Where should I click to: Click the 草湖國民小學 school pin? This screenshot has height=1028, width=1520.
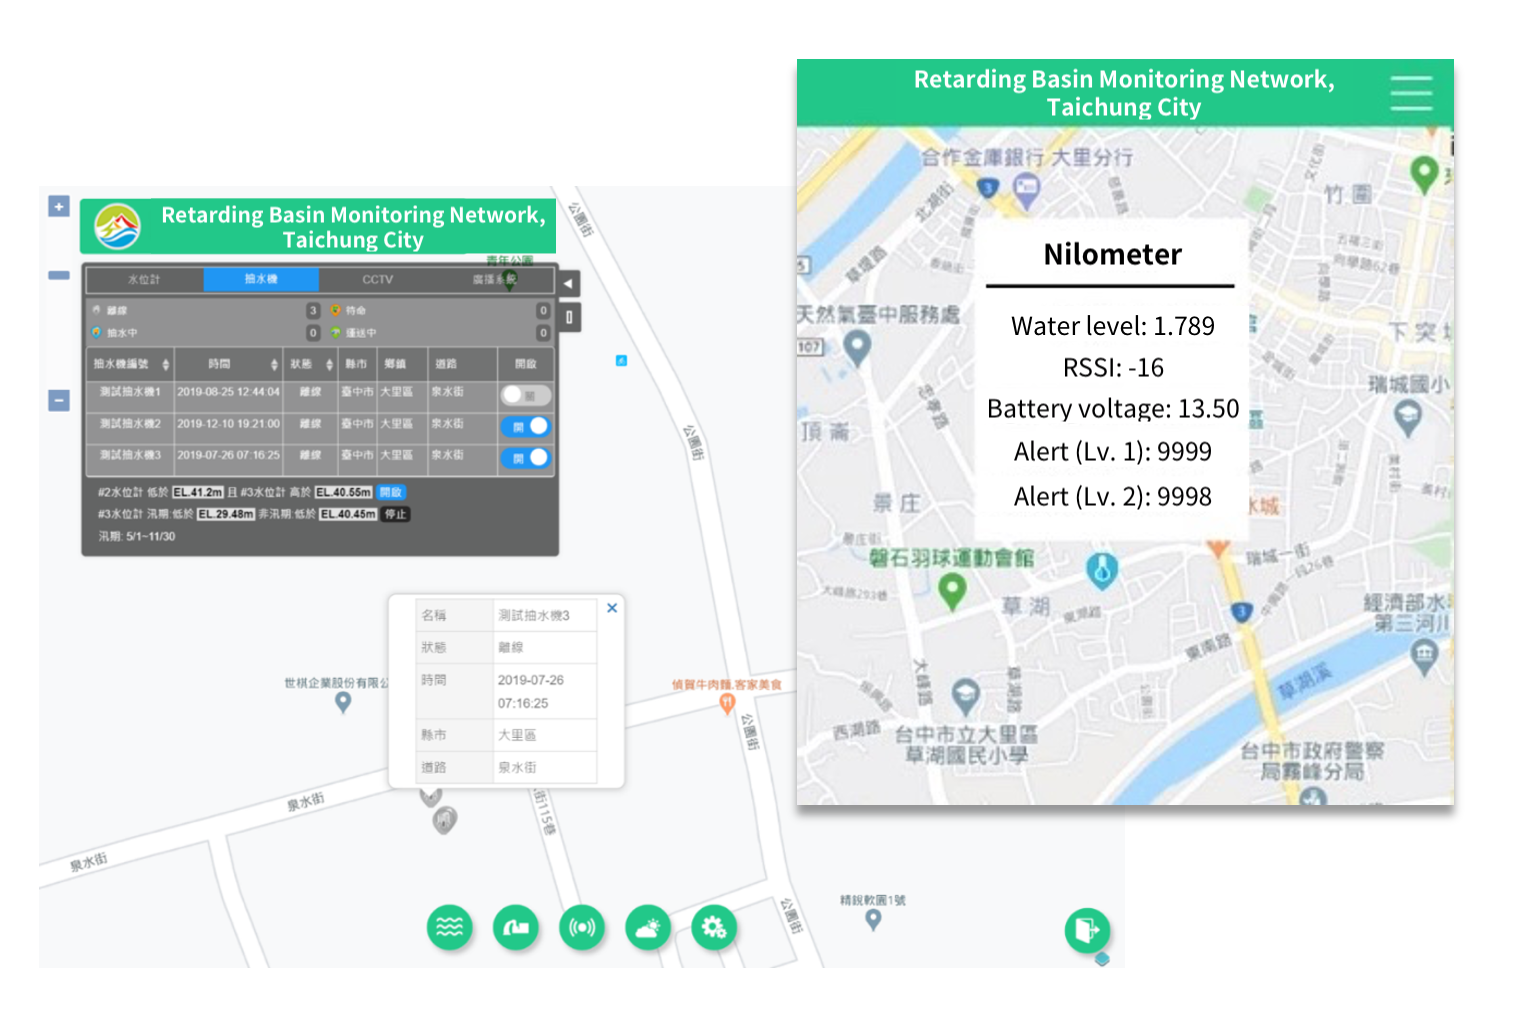click(965, 695)
